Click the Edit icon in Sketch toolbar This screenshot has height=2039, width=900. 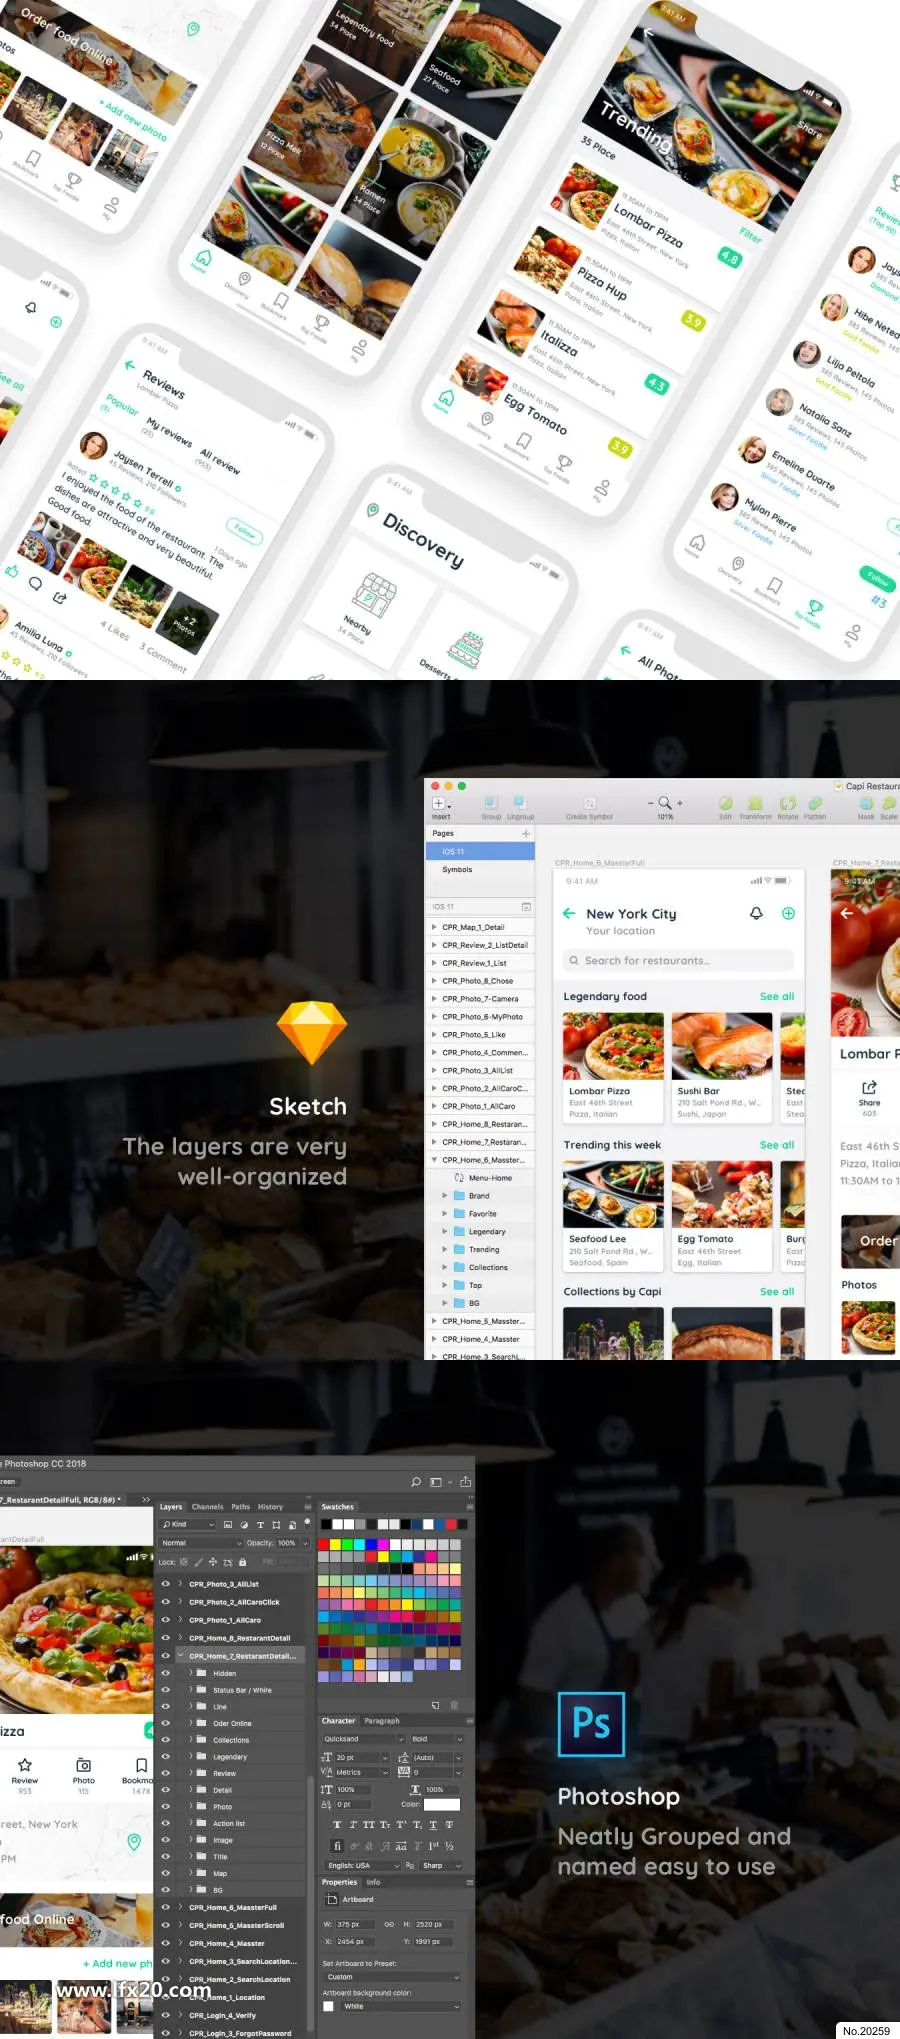click(726, 803)
